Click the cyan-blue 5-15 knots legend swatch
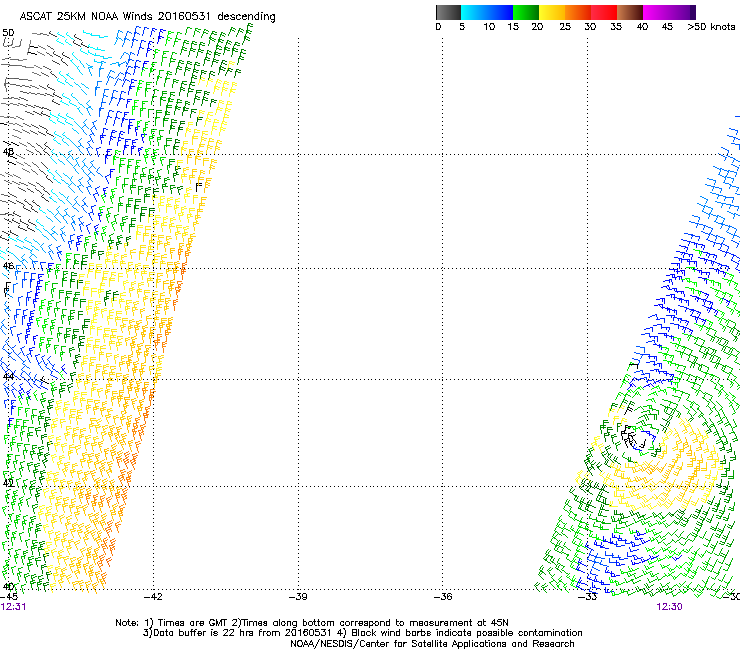The height and width of the screenshot is (650, 740). (x=487, y=12)
